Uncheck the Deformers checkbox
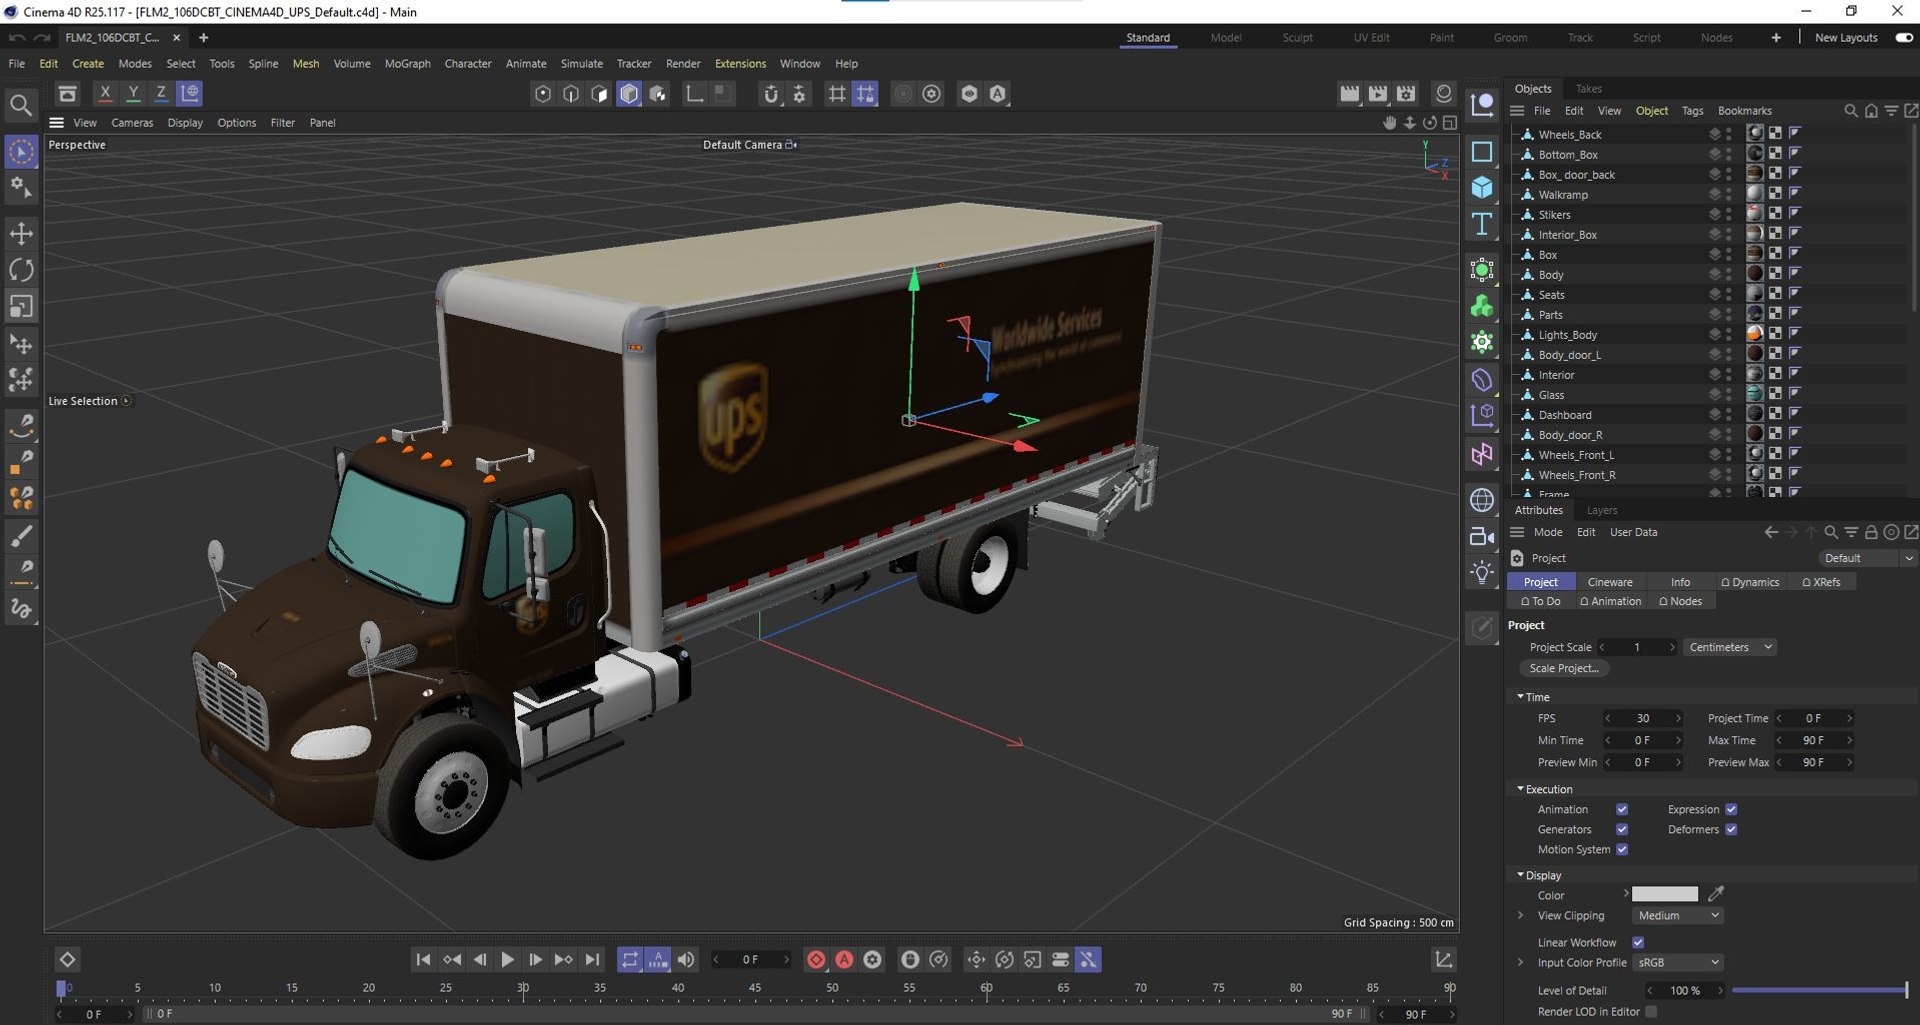 coord(1731,830)
